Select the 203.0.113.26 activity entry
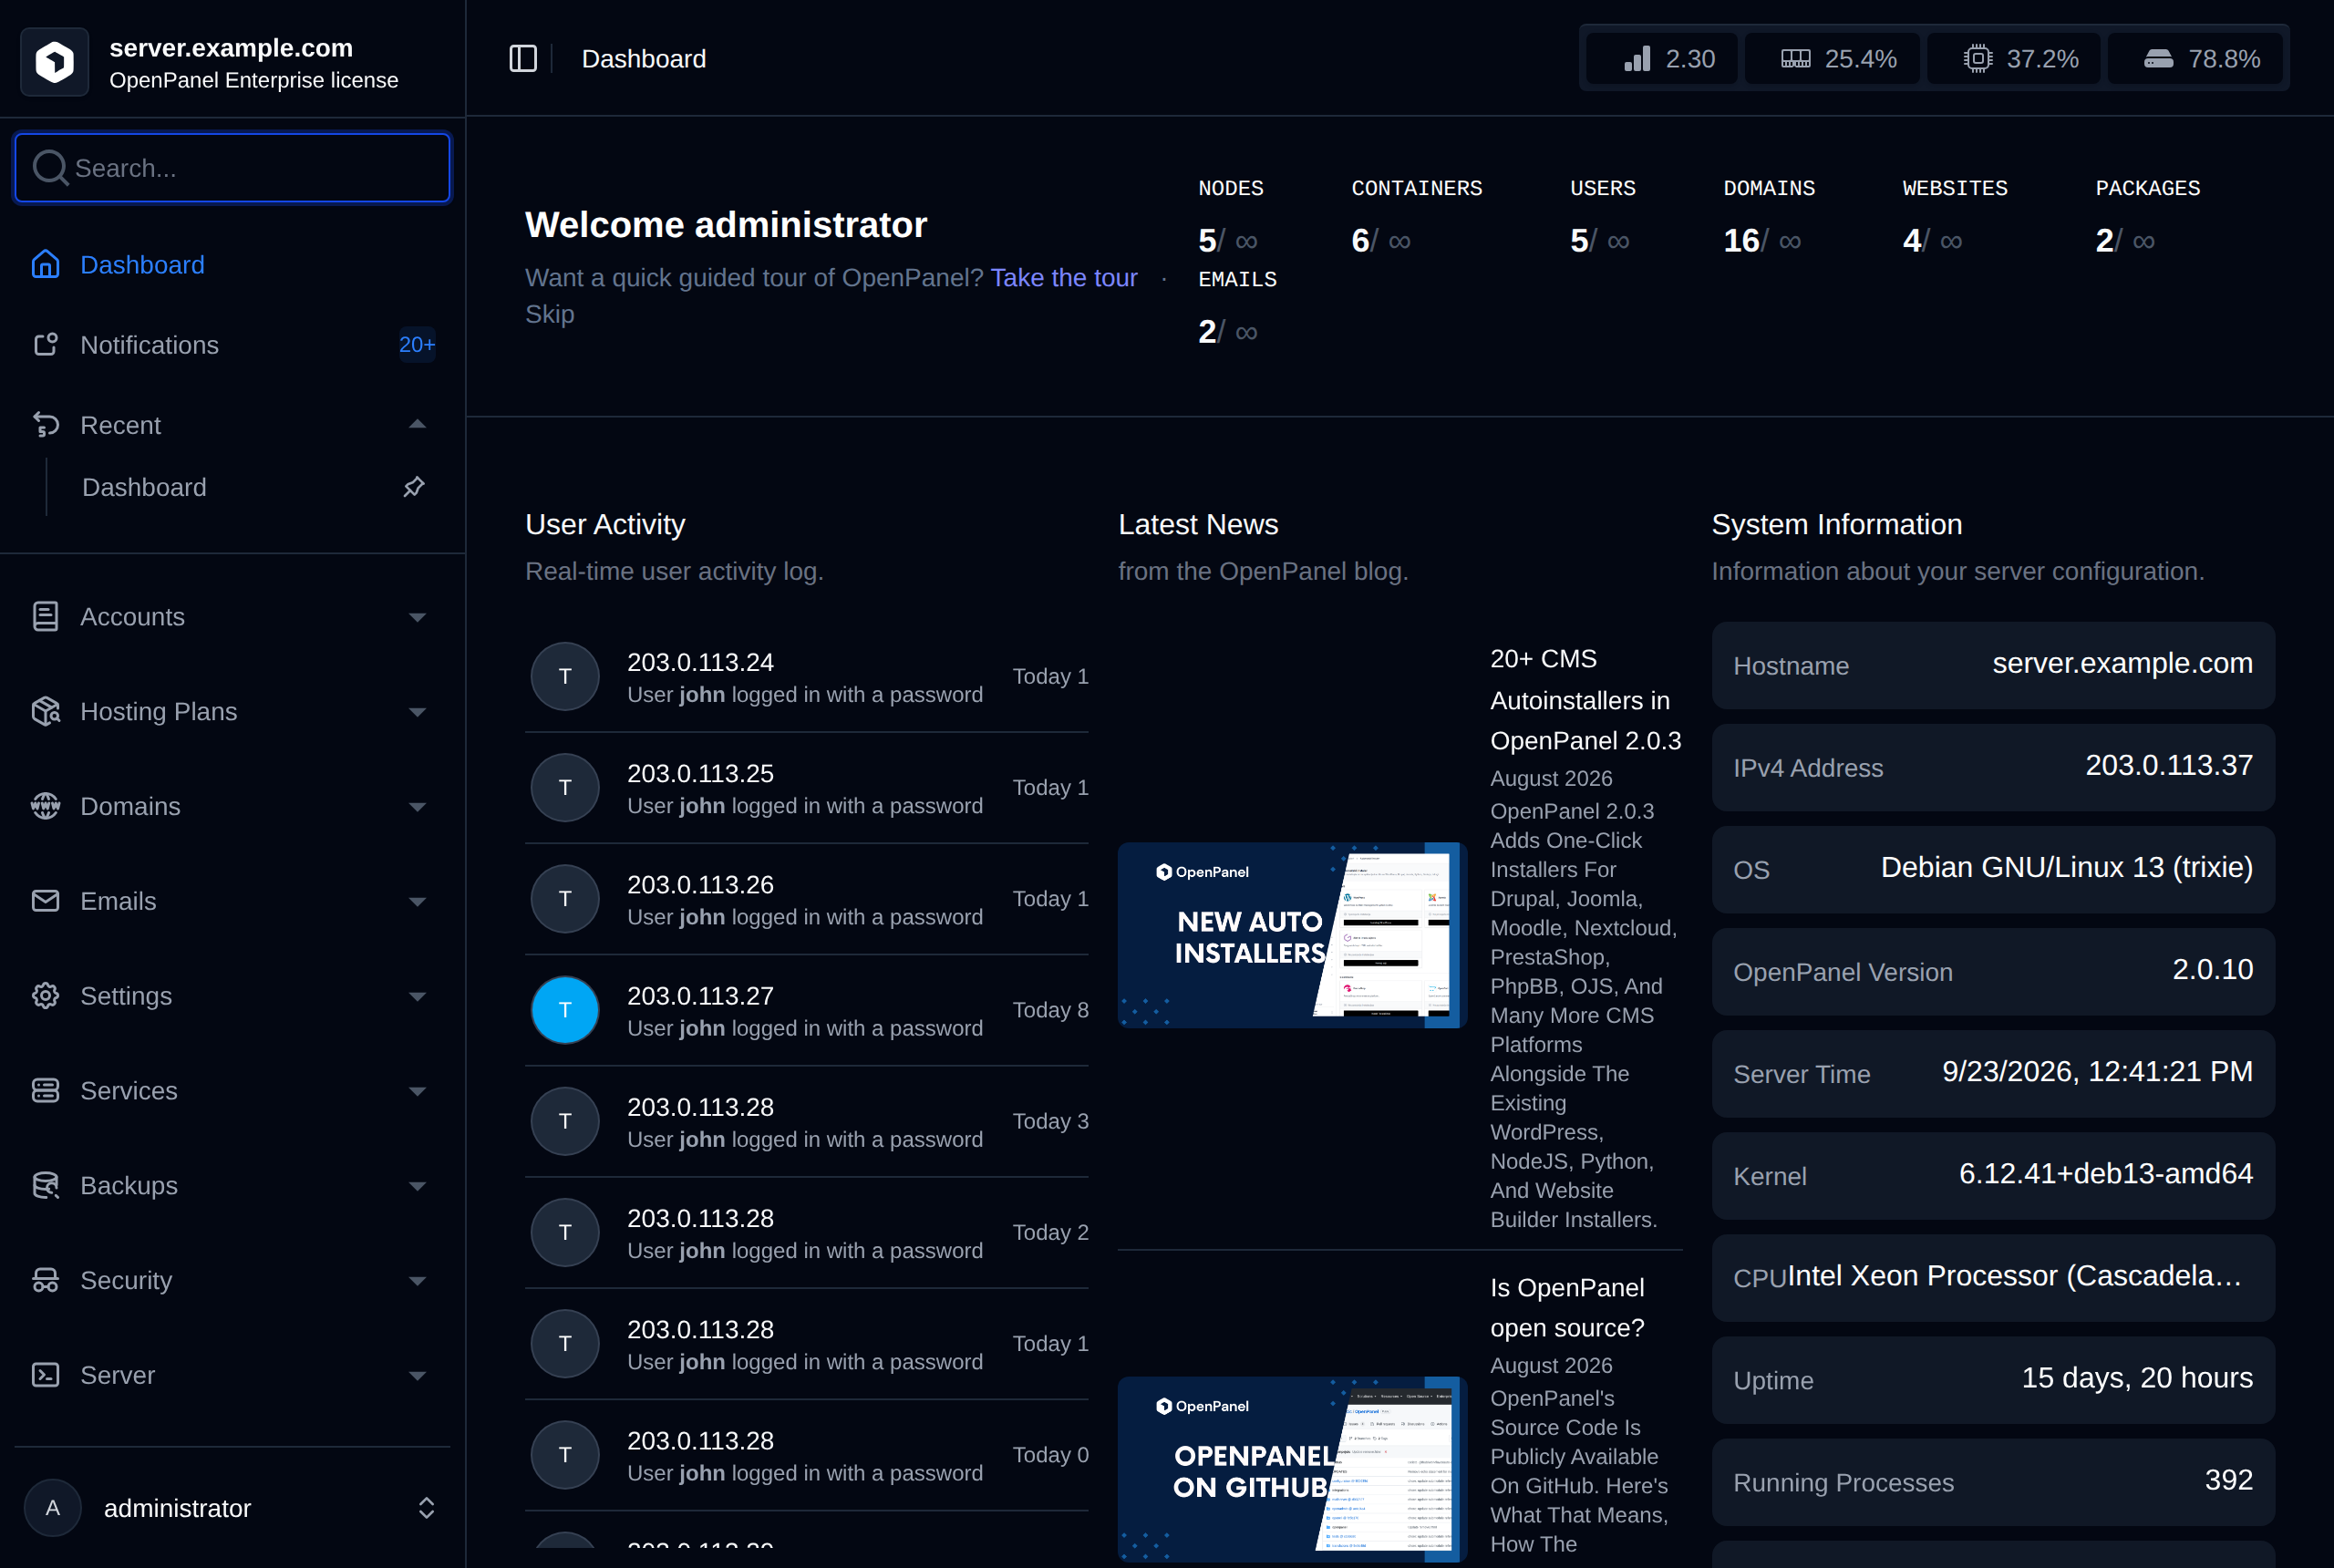The width and height of the screenshot is (2334, 1568). [x=806, y=899]
